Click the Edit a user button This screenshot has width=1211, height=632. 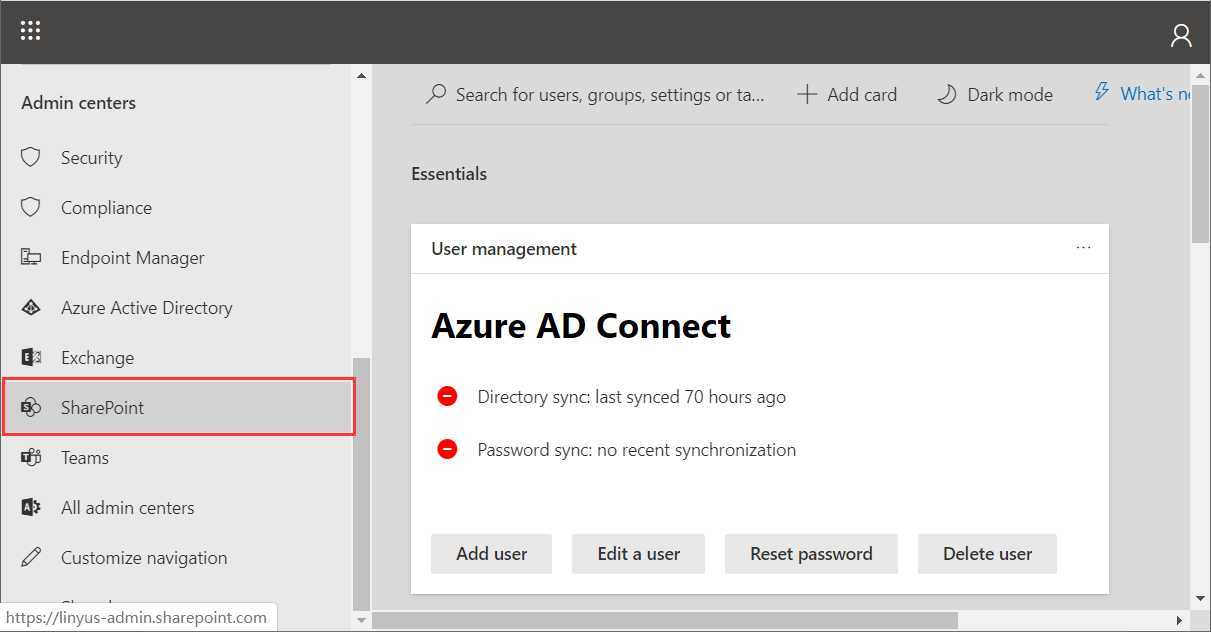(638, 554)
